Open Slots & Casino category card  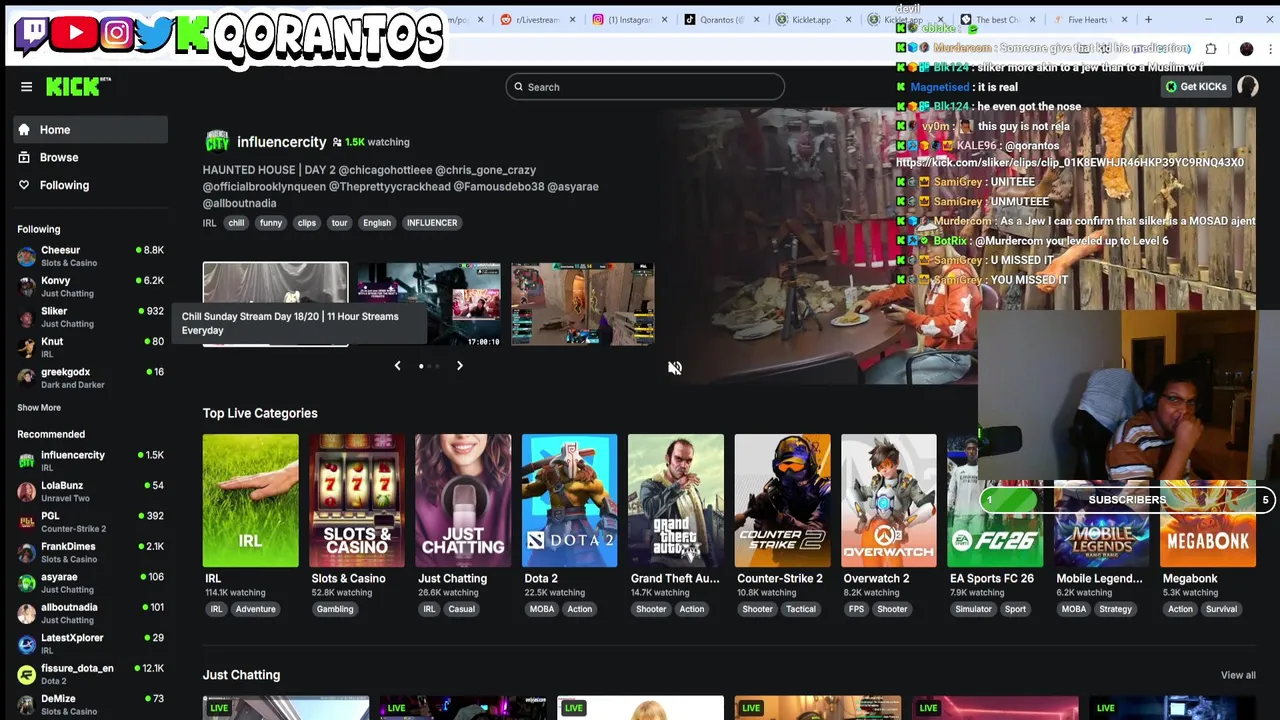[357, 500]
